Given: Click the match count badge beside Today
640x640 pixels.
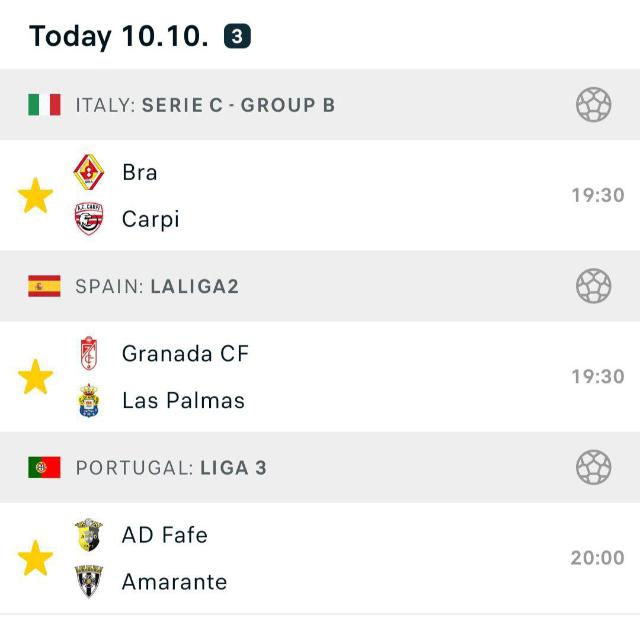Looking at the screenshot, I should (237, 37).
